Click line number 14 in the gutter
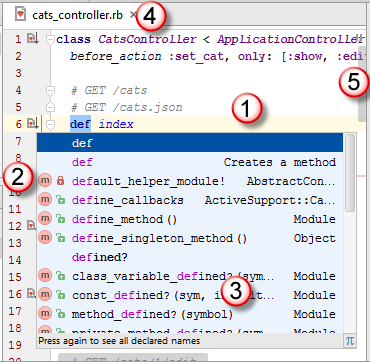The image size is (370, 362). tap(15, 259)
